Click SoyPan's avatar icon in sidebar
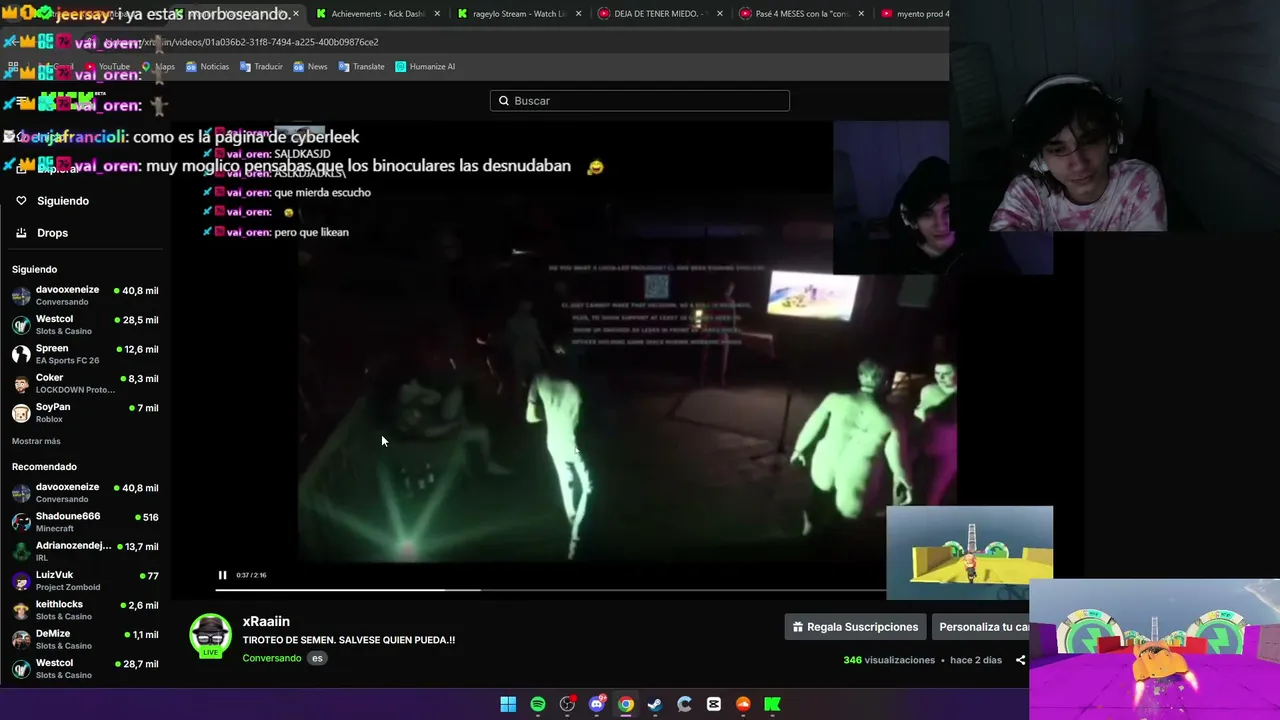1280x720 pixels. point(21,412)
